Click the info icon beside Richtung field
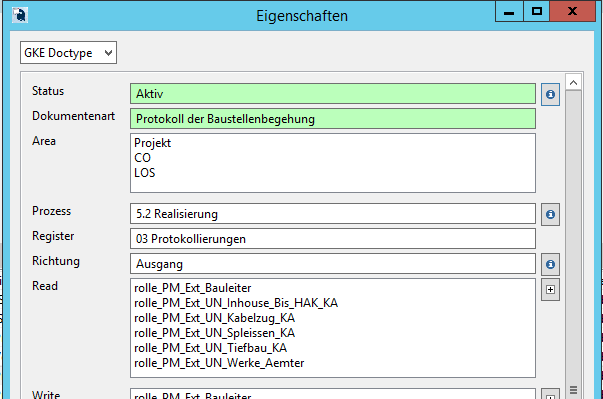 [550, 264]
